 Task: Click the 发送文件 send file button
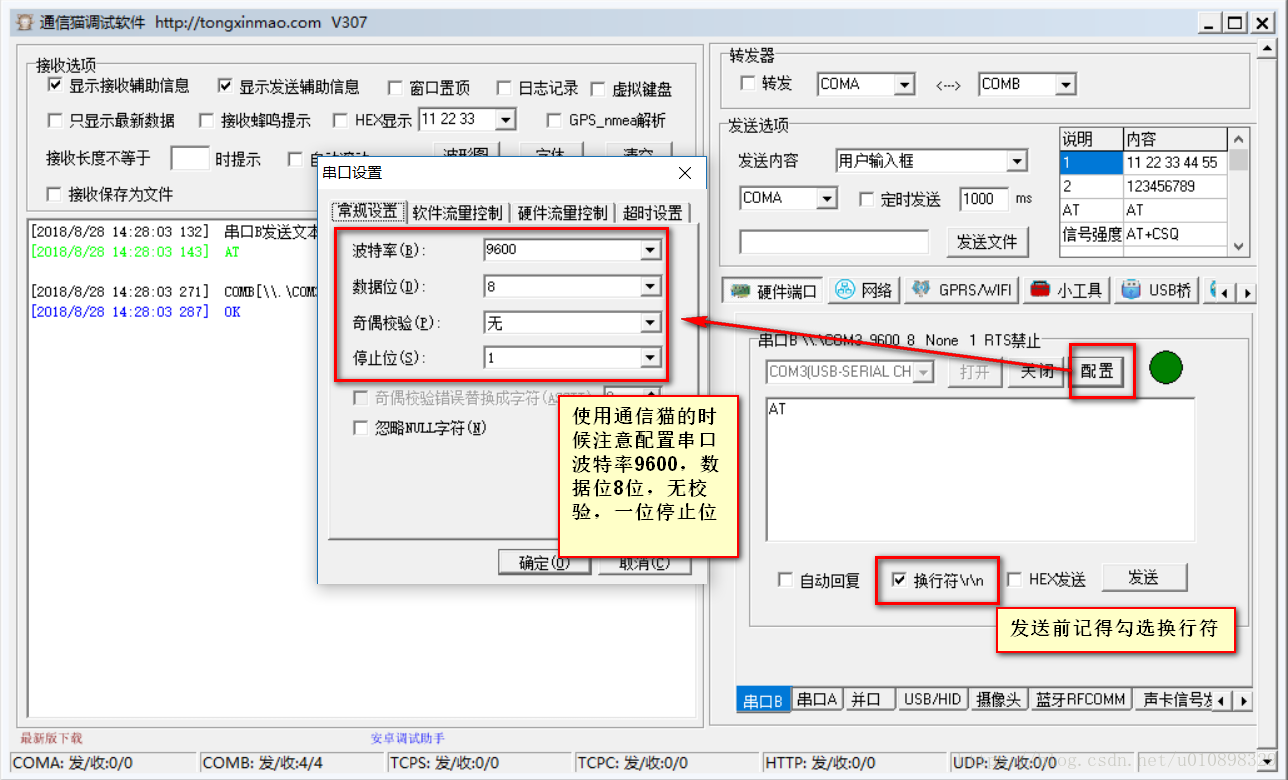click(987, 241)
